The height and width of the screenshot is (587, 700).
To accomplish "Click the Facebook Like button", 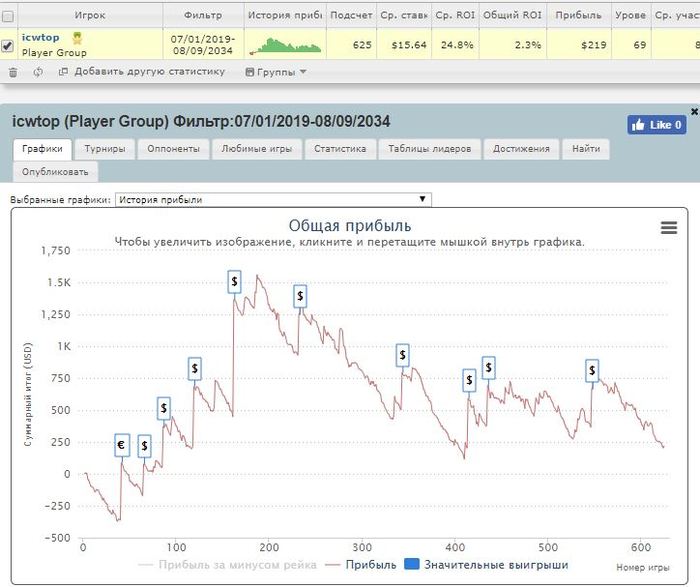I will (657, 125).
